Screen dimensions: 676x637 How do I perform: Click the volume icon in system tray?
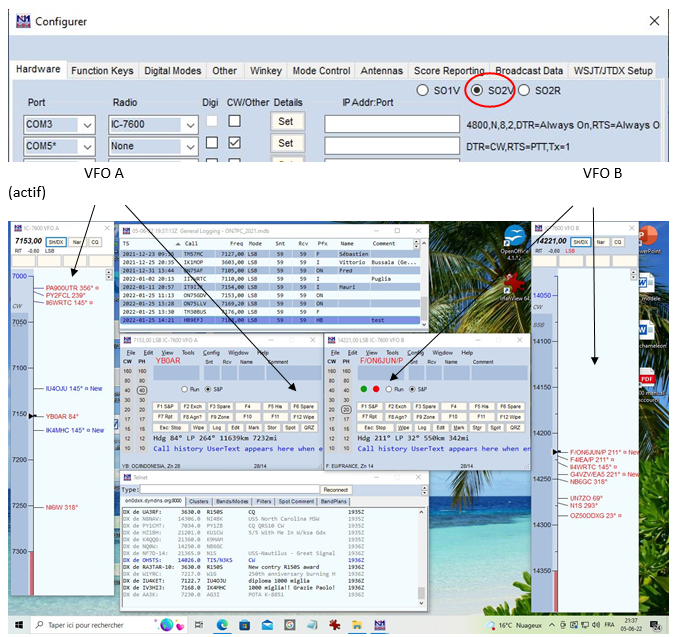point(596,625)
